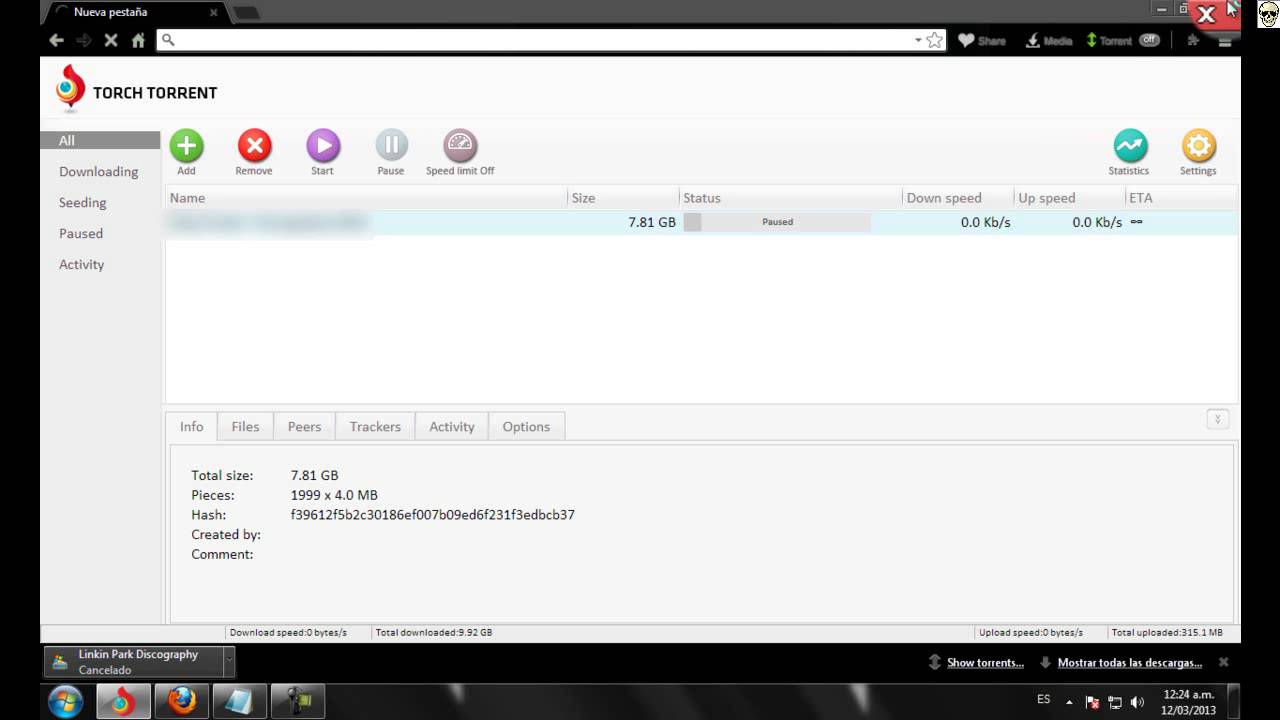This screenshot has width=1280, height=720.
Task: Open the volume tray icon
Action: [1137, 701]
